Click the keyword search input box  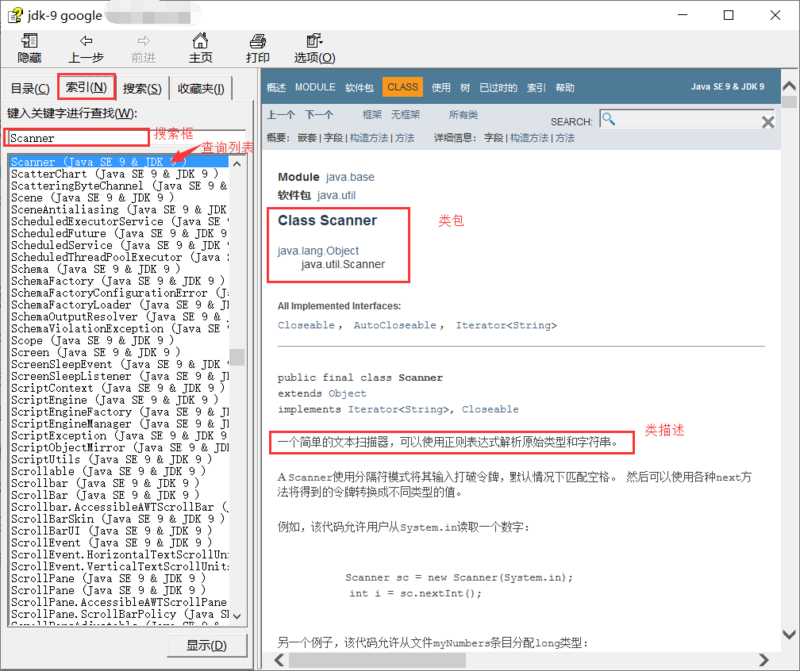[65, 137]
